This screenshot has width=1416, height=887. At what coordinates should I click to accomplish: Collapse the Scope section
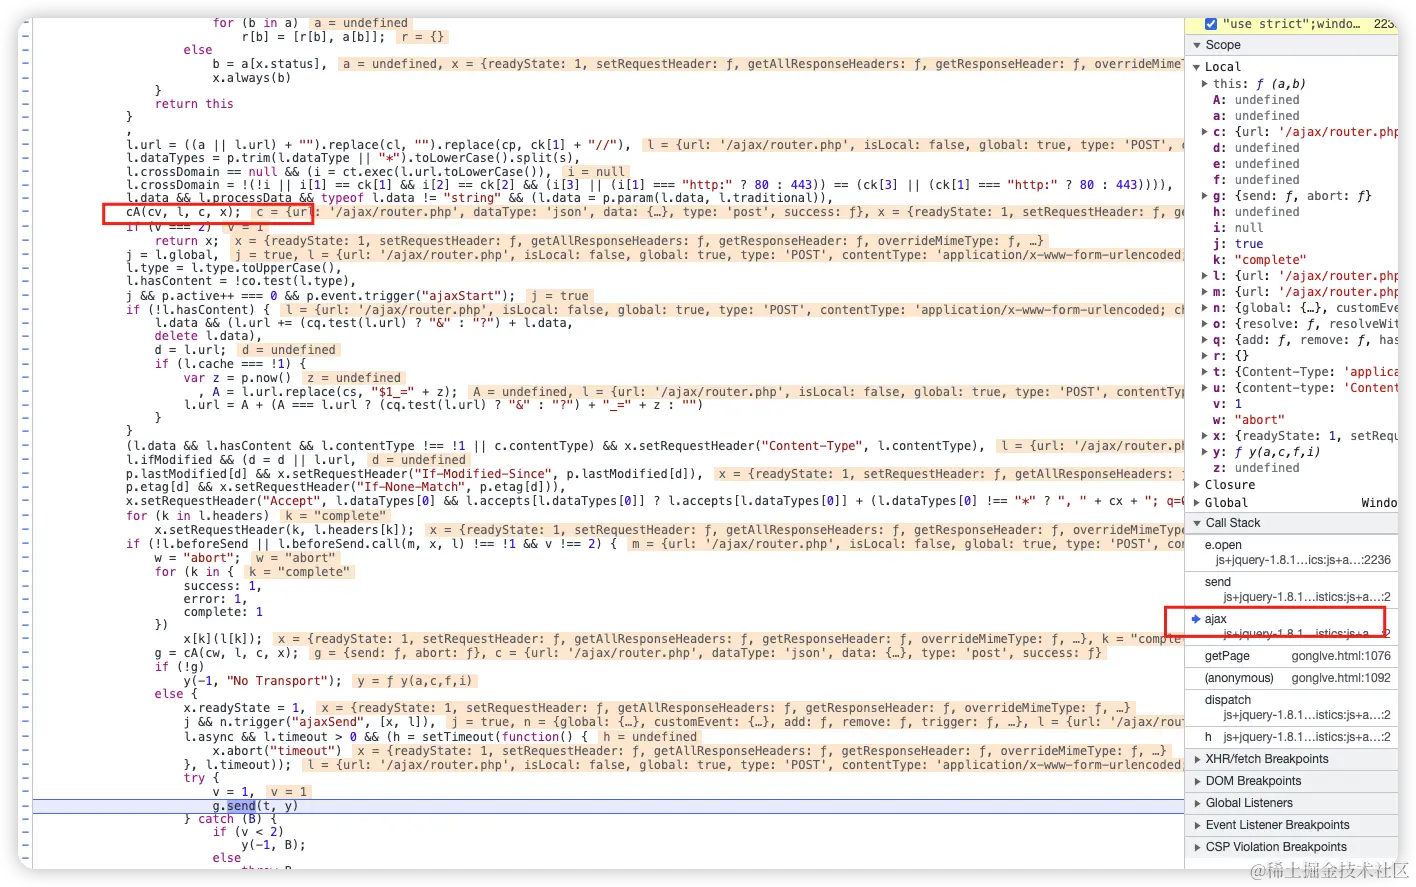click(x=1196, y=45)
